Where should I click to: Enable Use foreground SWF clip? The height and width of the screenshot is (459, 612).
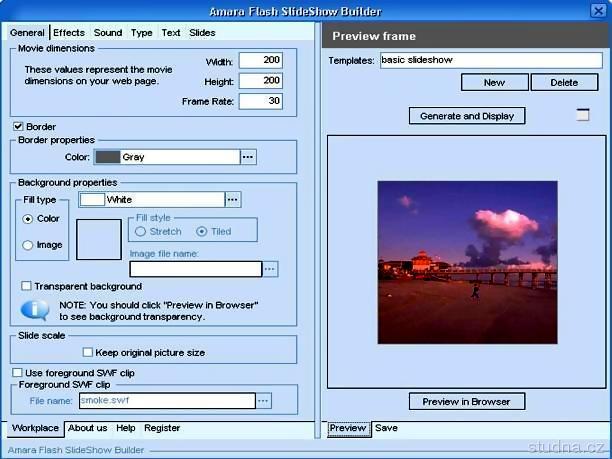point(17,373)
